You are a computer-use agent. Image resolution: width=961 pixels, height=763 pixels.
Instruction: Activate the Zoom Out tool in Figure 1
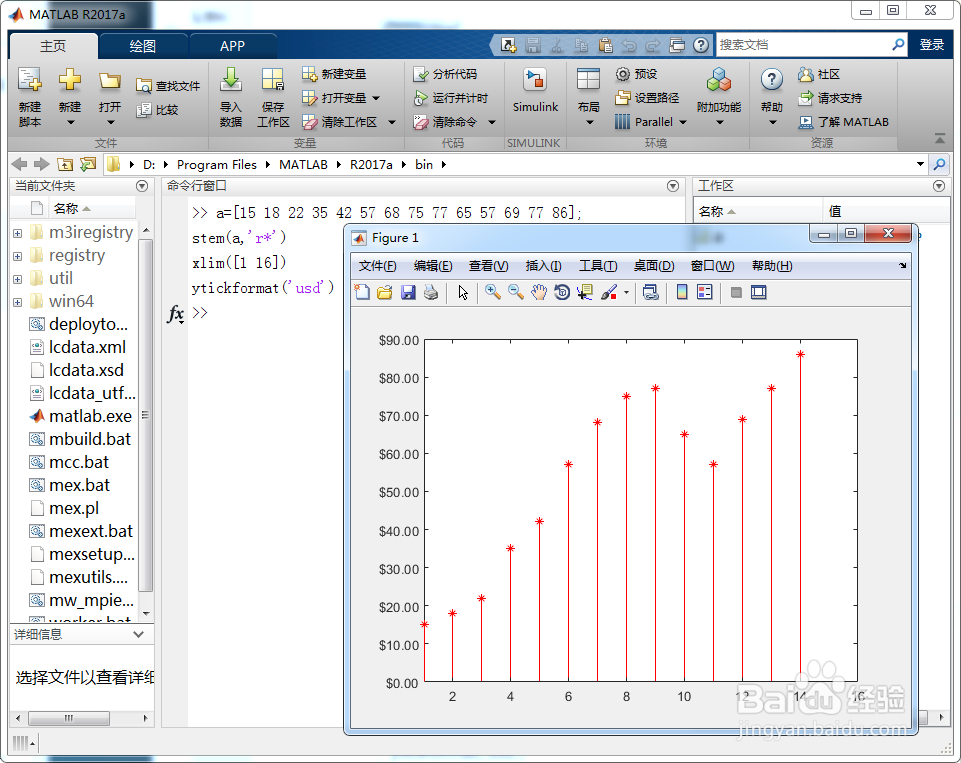(516, 292)
